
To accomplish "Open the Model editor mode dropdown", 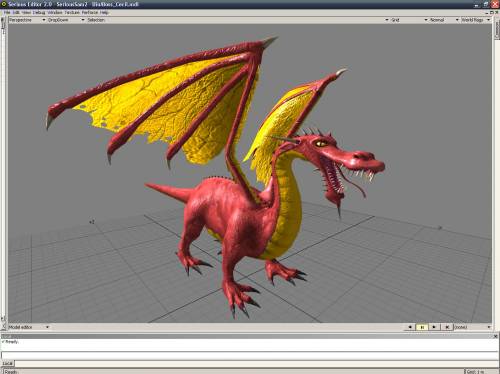I will tap(29, 327).
